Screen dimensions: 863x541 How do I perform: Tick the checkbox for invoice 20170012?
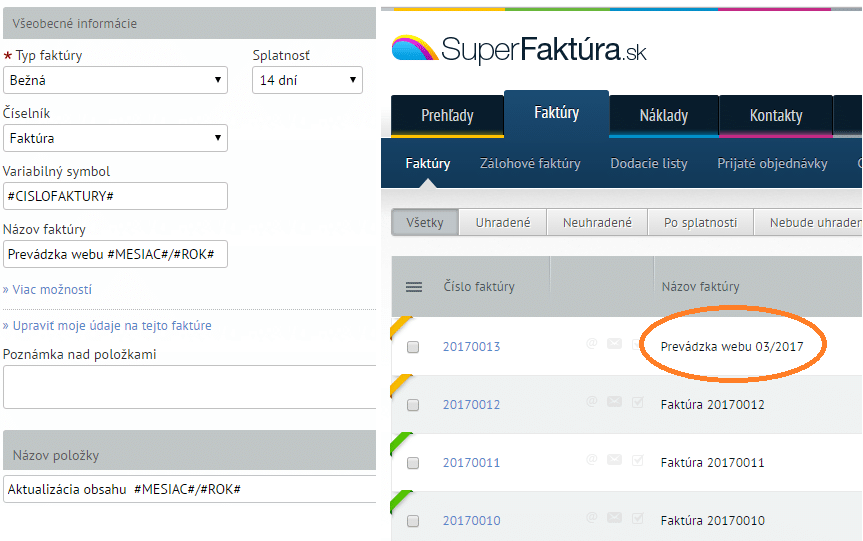pos(413,405)
